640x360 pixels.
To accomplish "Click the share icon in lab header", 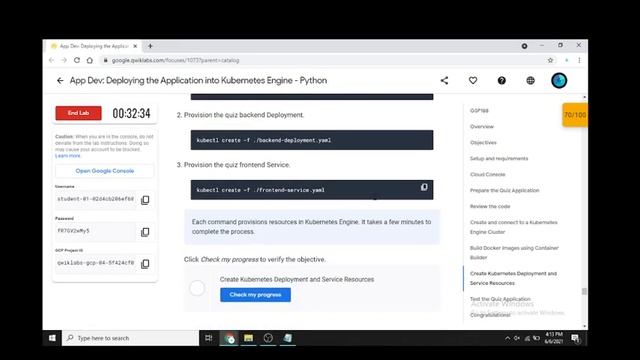I will [x=444, y=81].
